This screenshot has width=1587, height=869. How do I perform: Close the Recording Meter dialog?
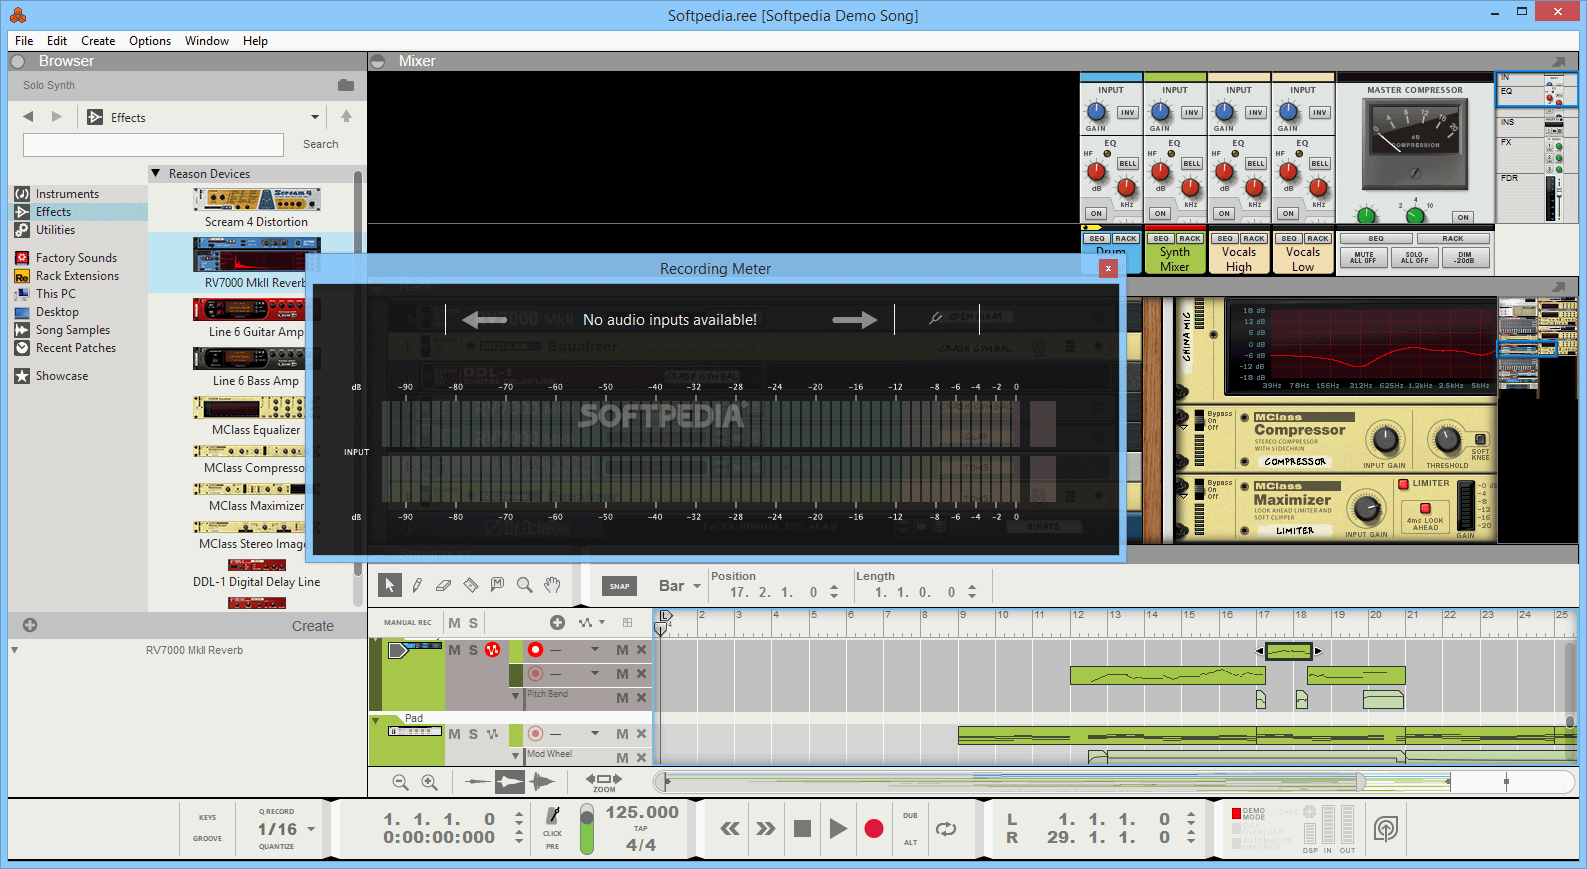[x=1108, y=268]
